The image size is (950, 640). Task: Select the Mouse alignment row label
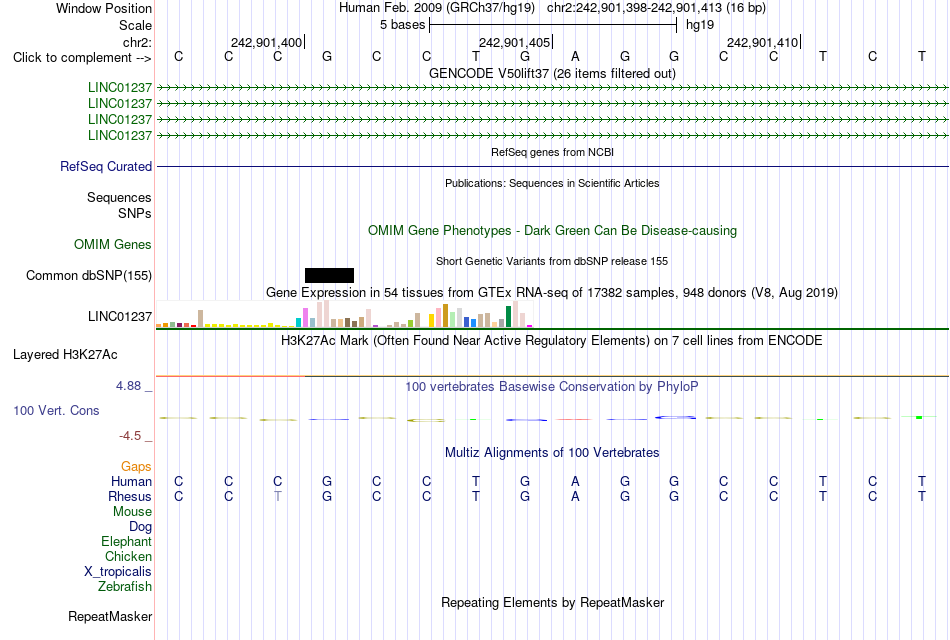[132, 512]
